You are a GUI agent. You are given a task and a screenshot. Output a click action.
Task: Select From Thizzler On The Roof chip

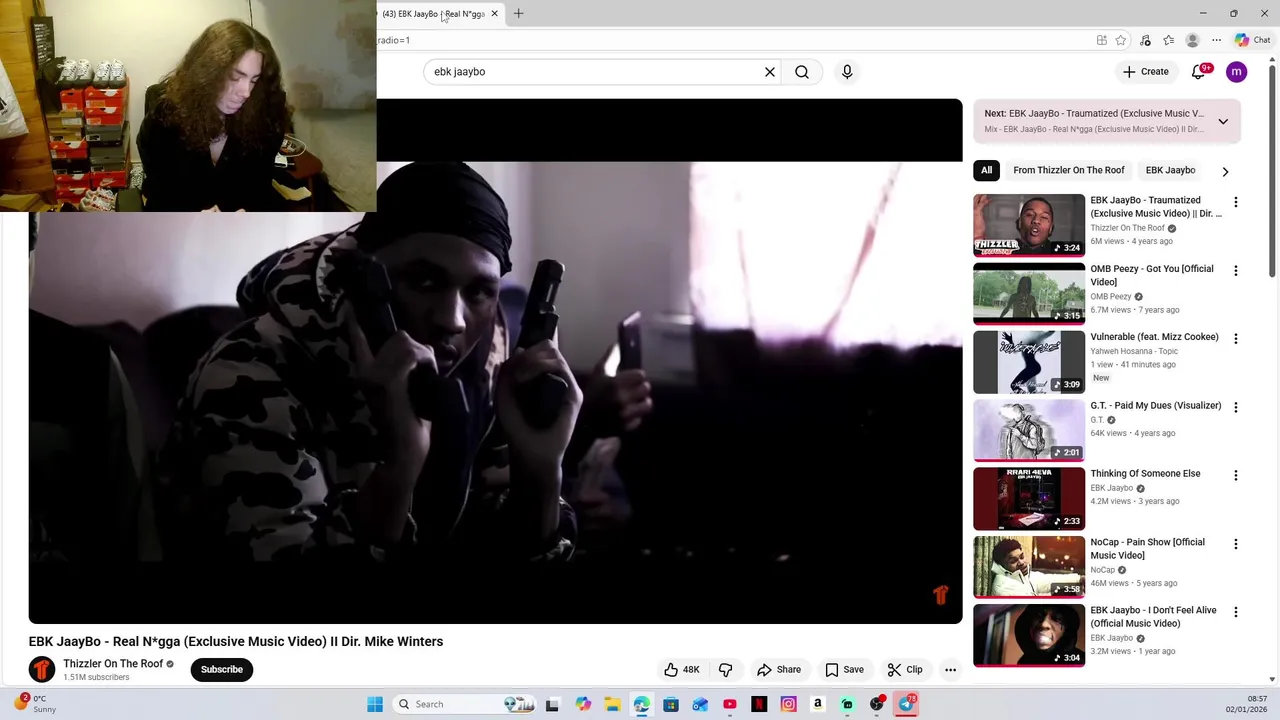click(1068, 170)
